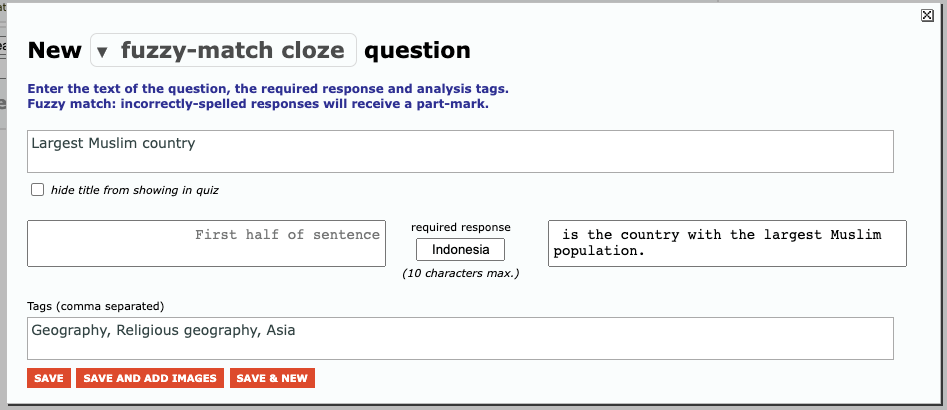Click the First half of sentence box

pyautogui.click(x=206, y=243)
